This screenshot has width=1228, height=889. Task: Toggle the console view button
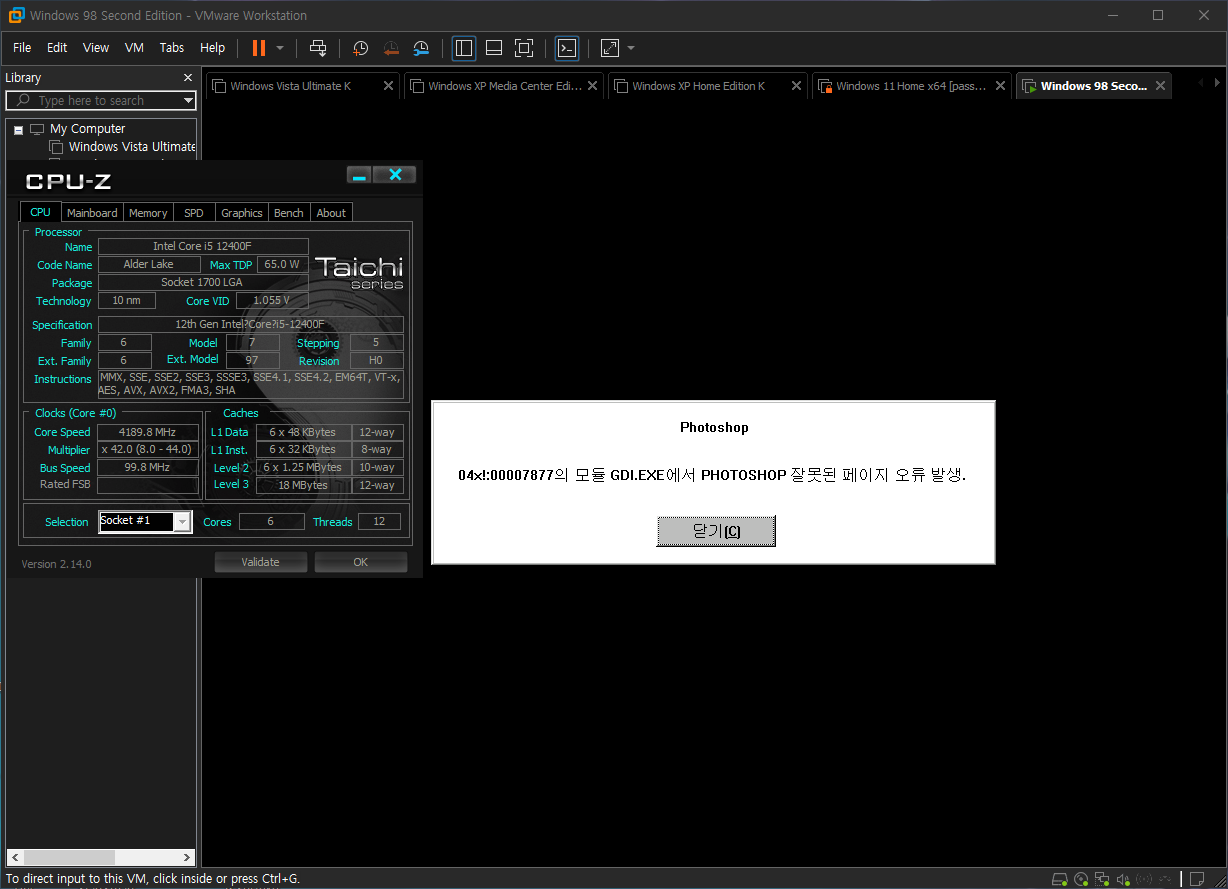[x=566, y=48]
